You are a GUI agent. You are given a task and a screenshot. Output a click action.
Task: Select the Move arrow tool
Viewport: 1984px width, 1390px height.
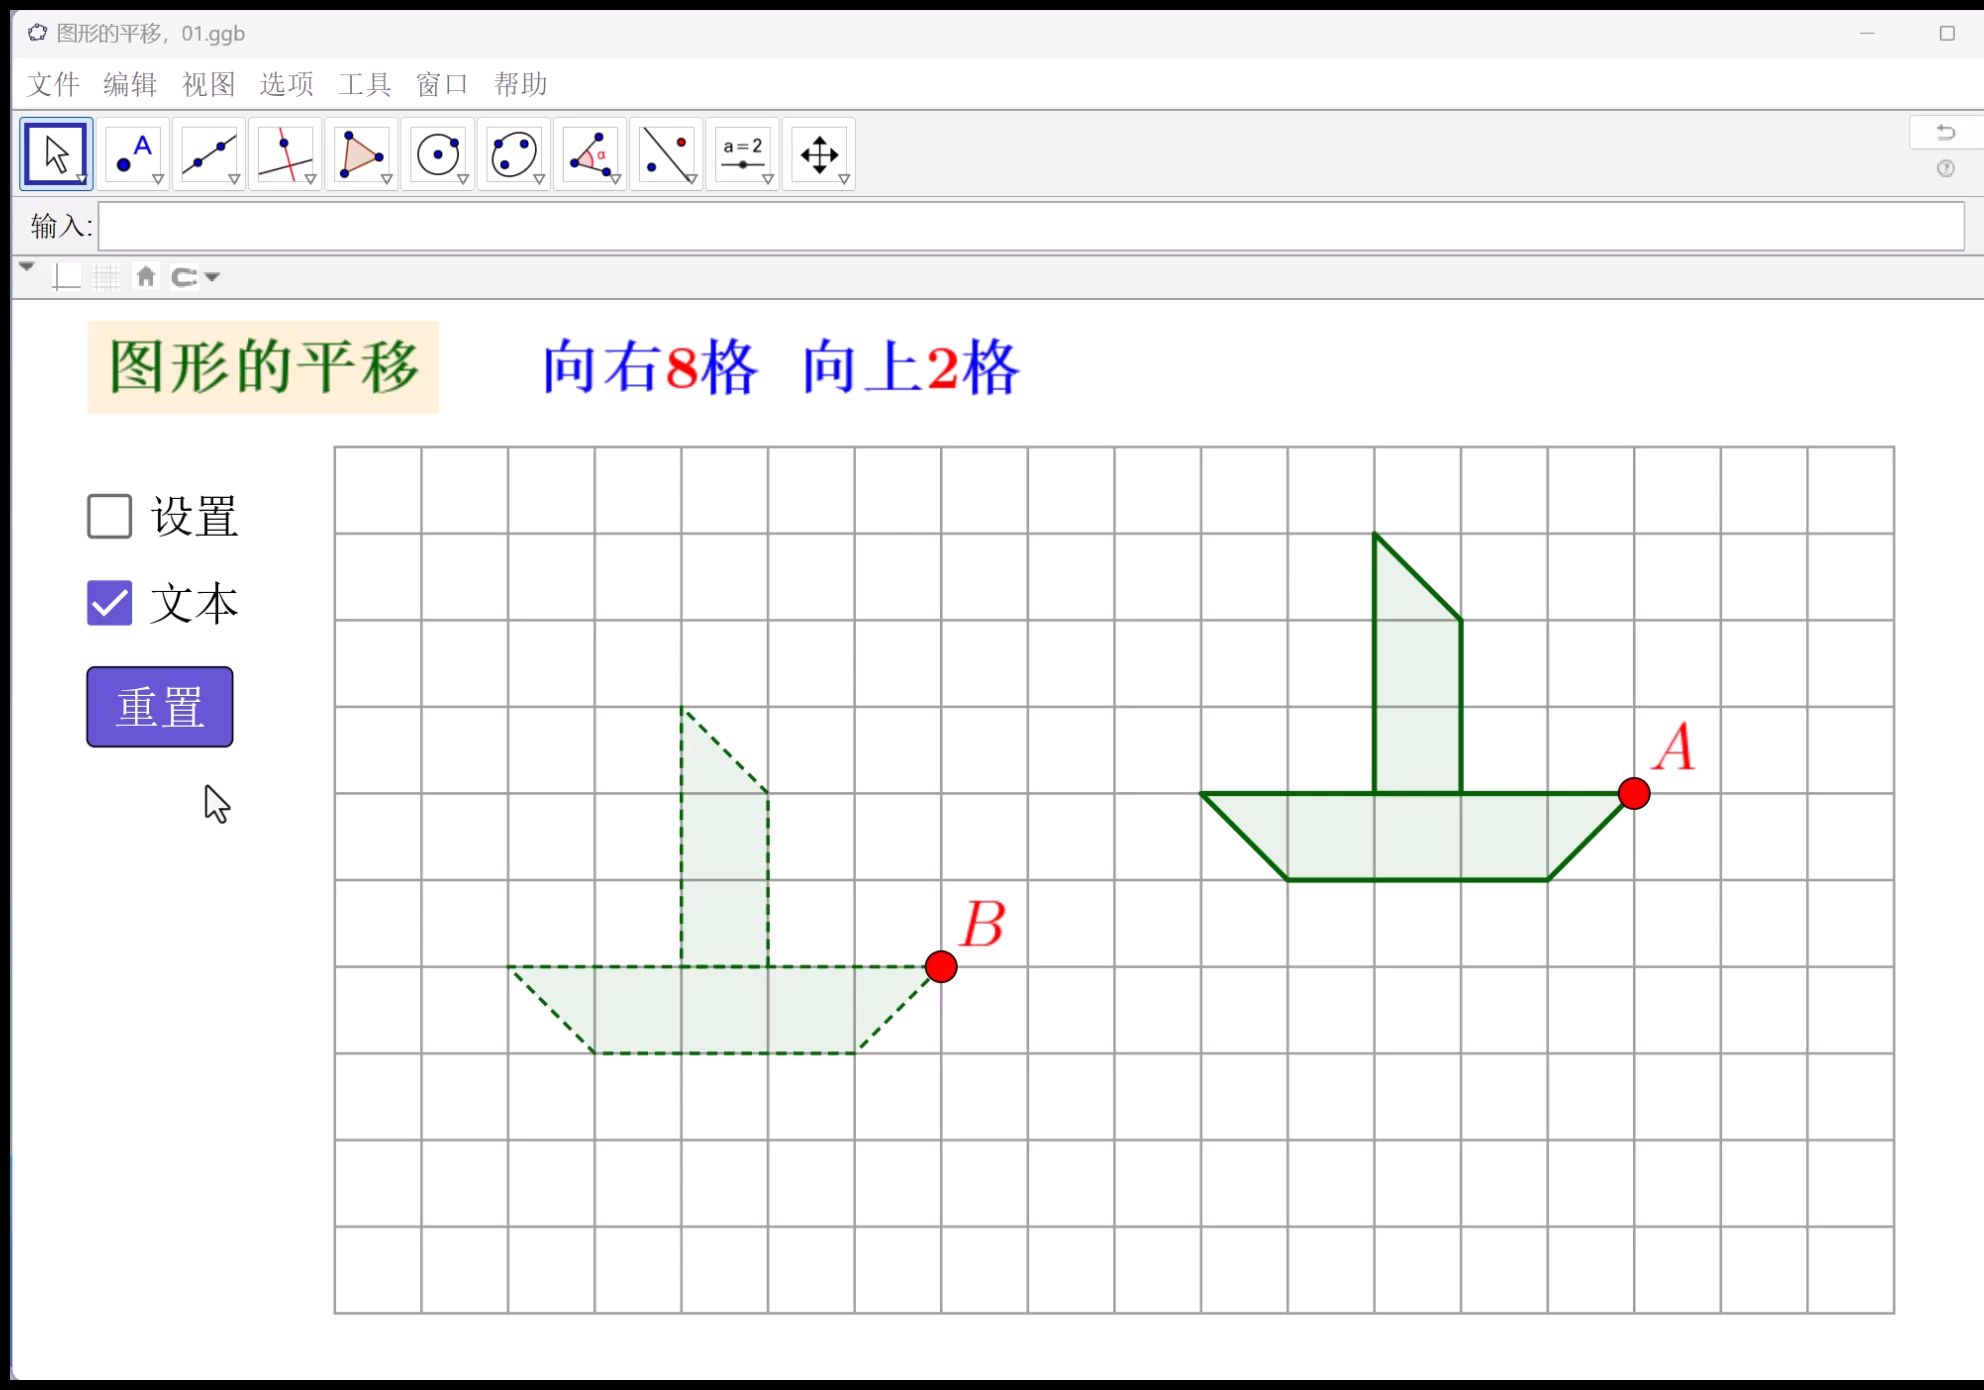[56, 154]
